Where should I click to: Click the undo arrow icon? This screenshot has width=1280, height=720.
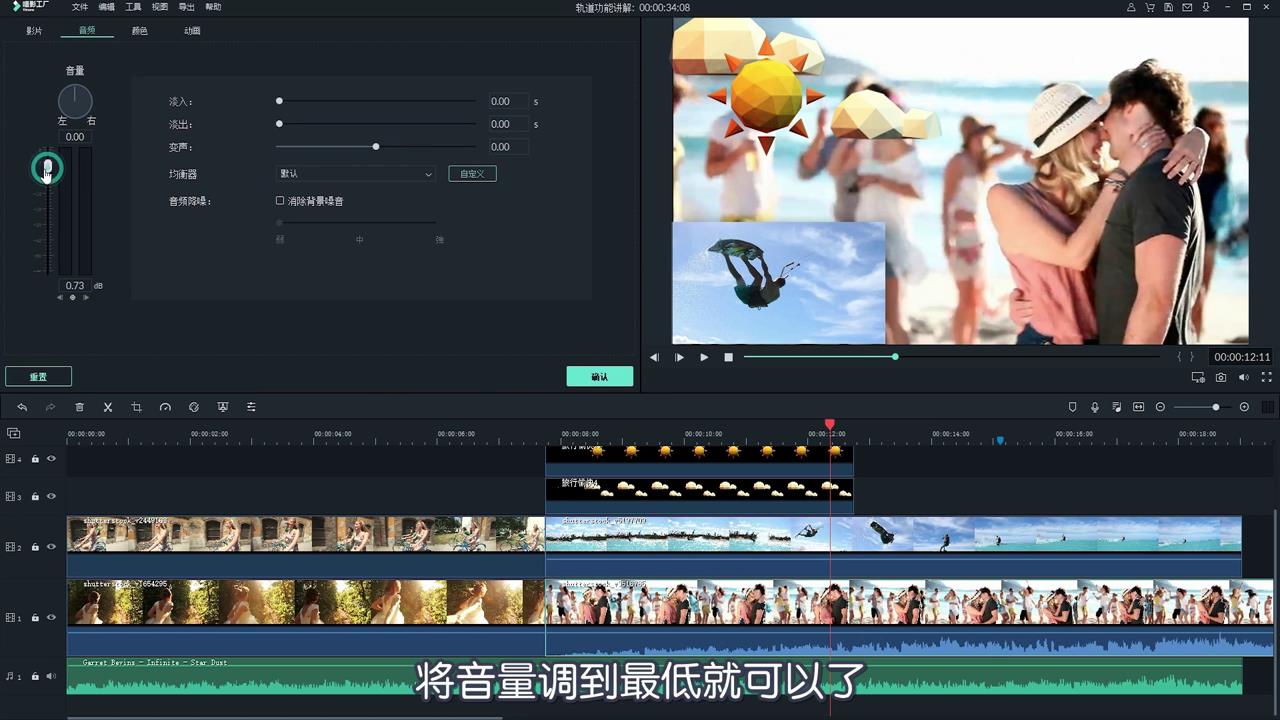(22, 407)
